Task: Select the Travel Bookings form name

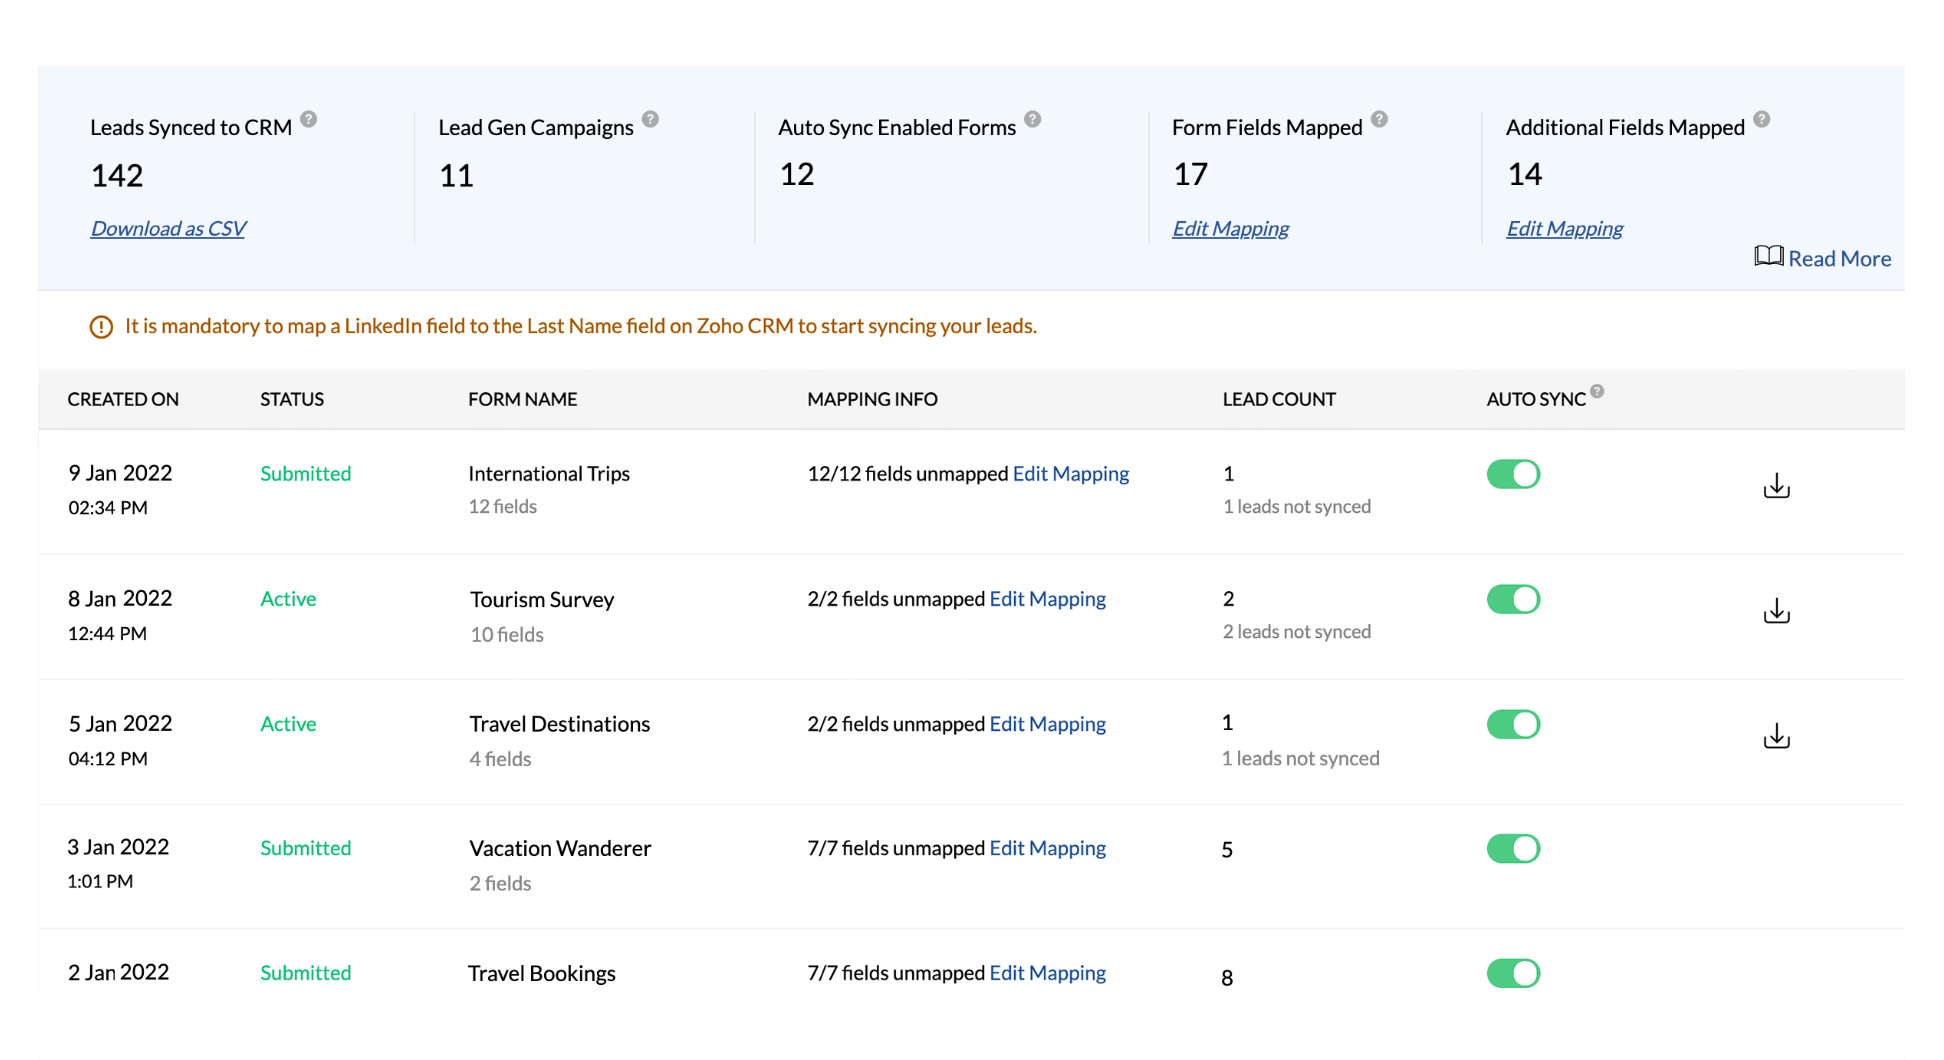Action: pos(542,973)
